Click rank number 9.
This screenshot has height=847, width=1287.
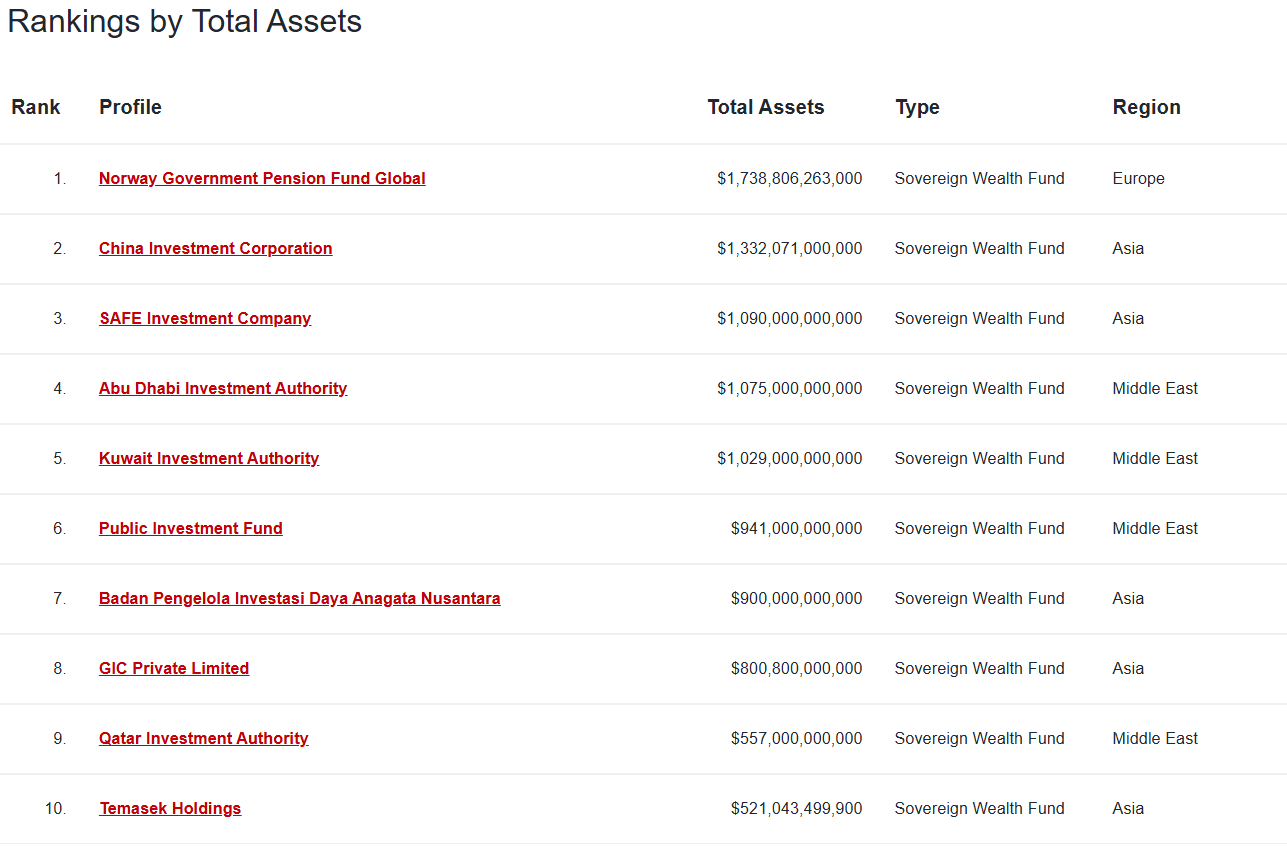point(60,738)
